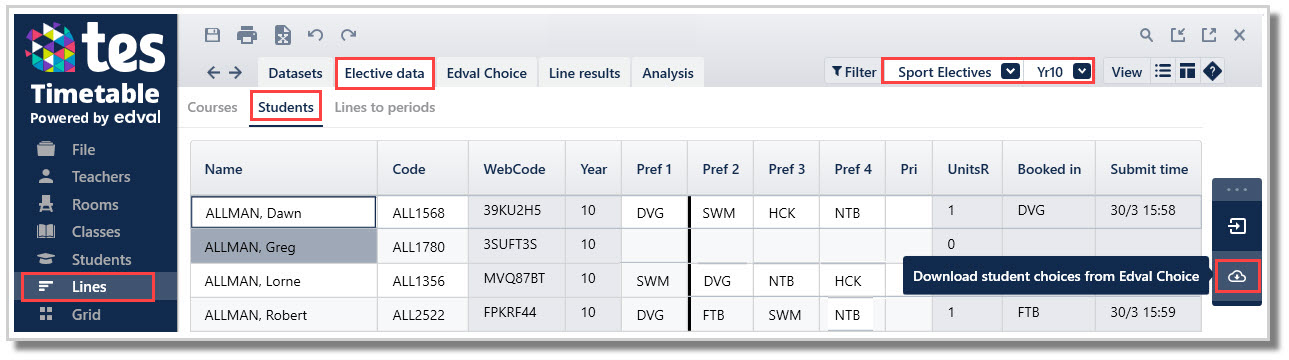
Task: Switch to table layout view icon
Action: pos(1188,72)
